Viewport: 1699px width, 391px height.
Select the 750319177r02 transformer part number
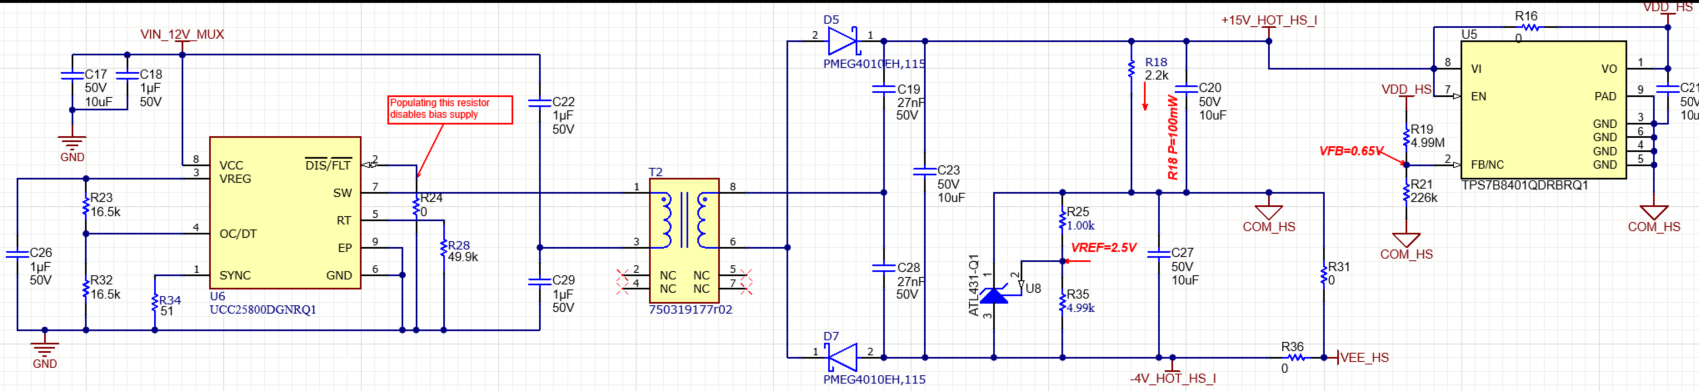point(691,310)
